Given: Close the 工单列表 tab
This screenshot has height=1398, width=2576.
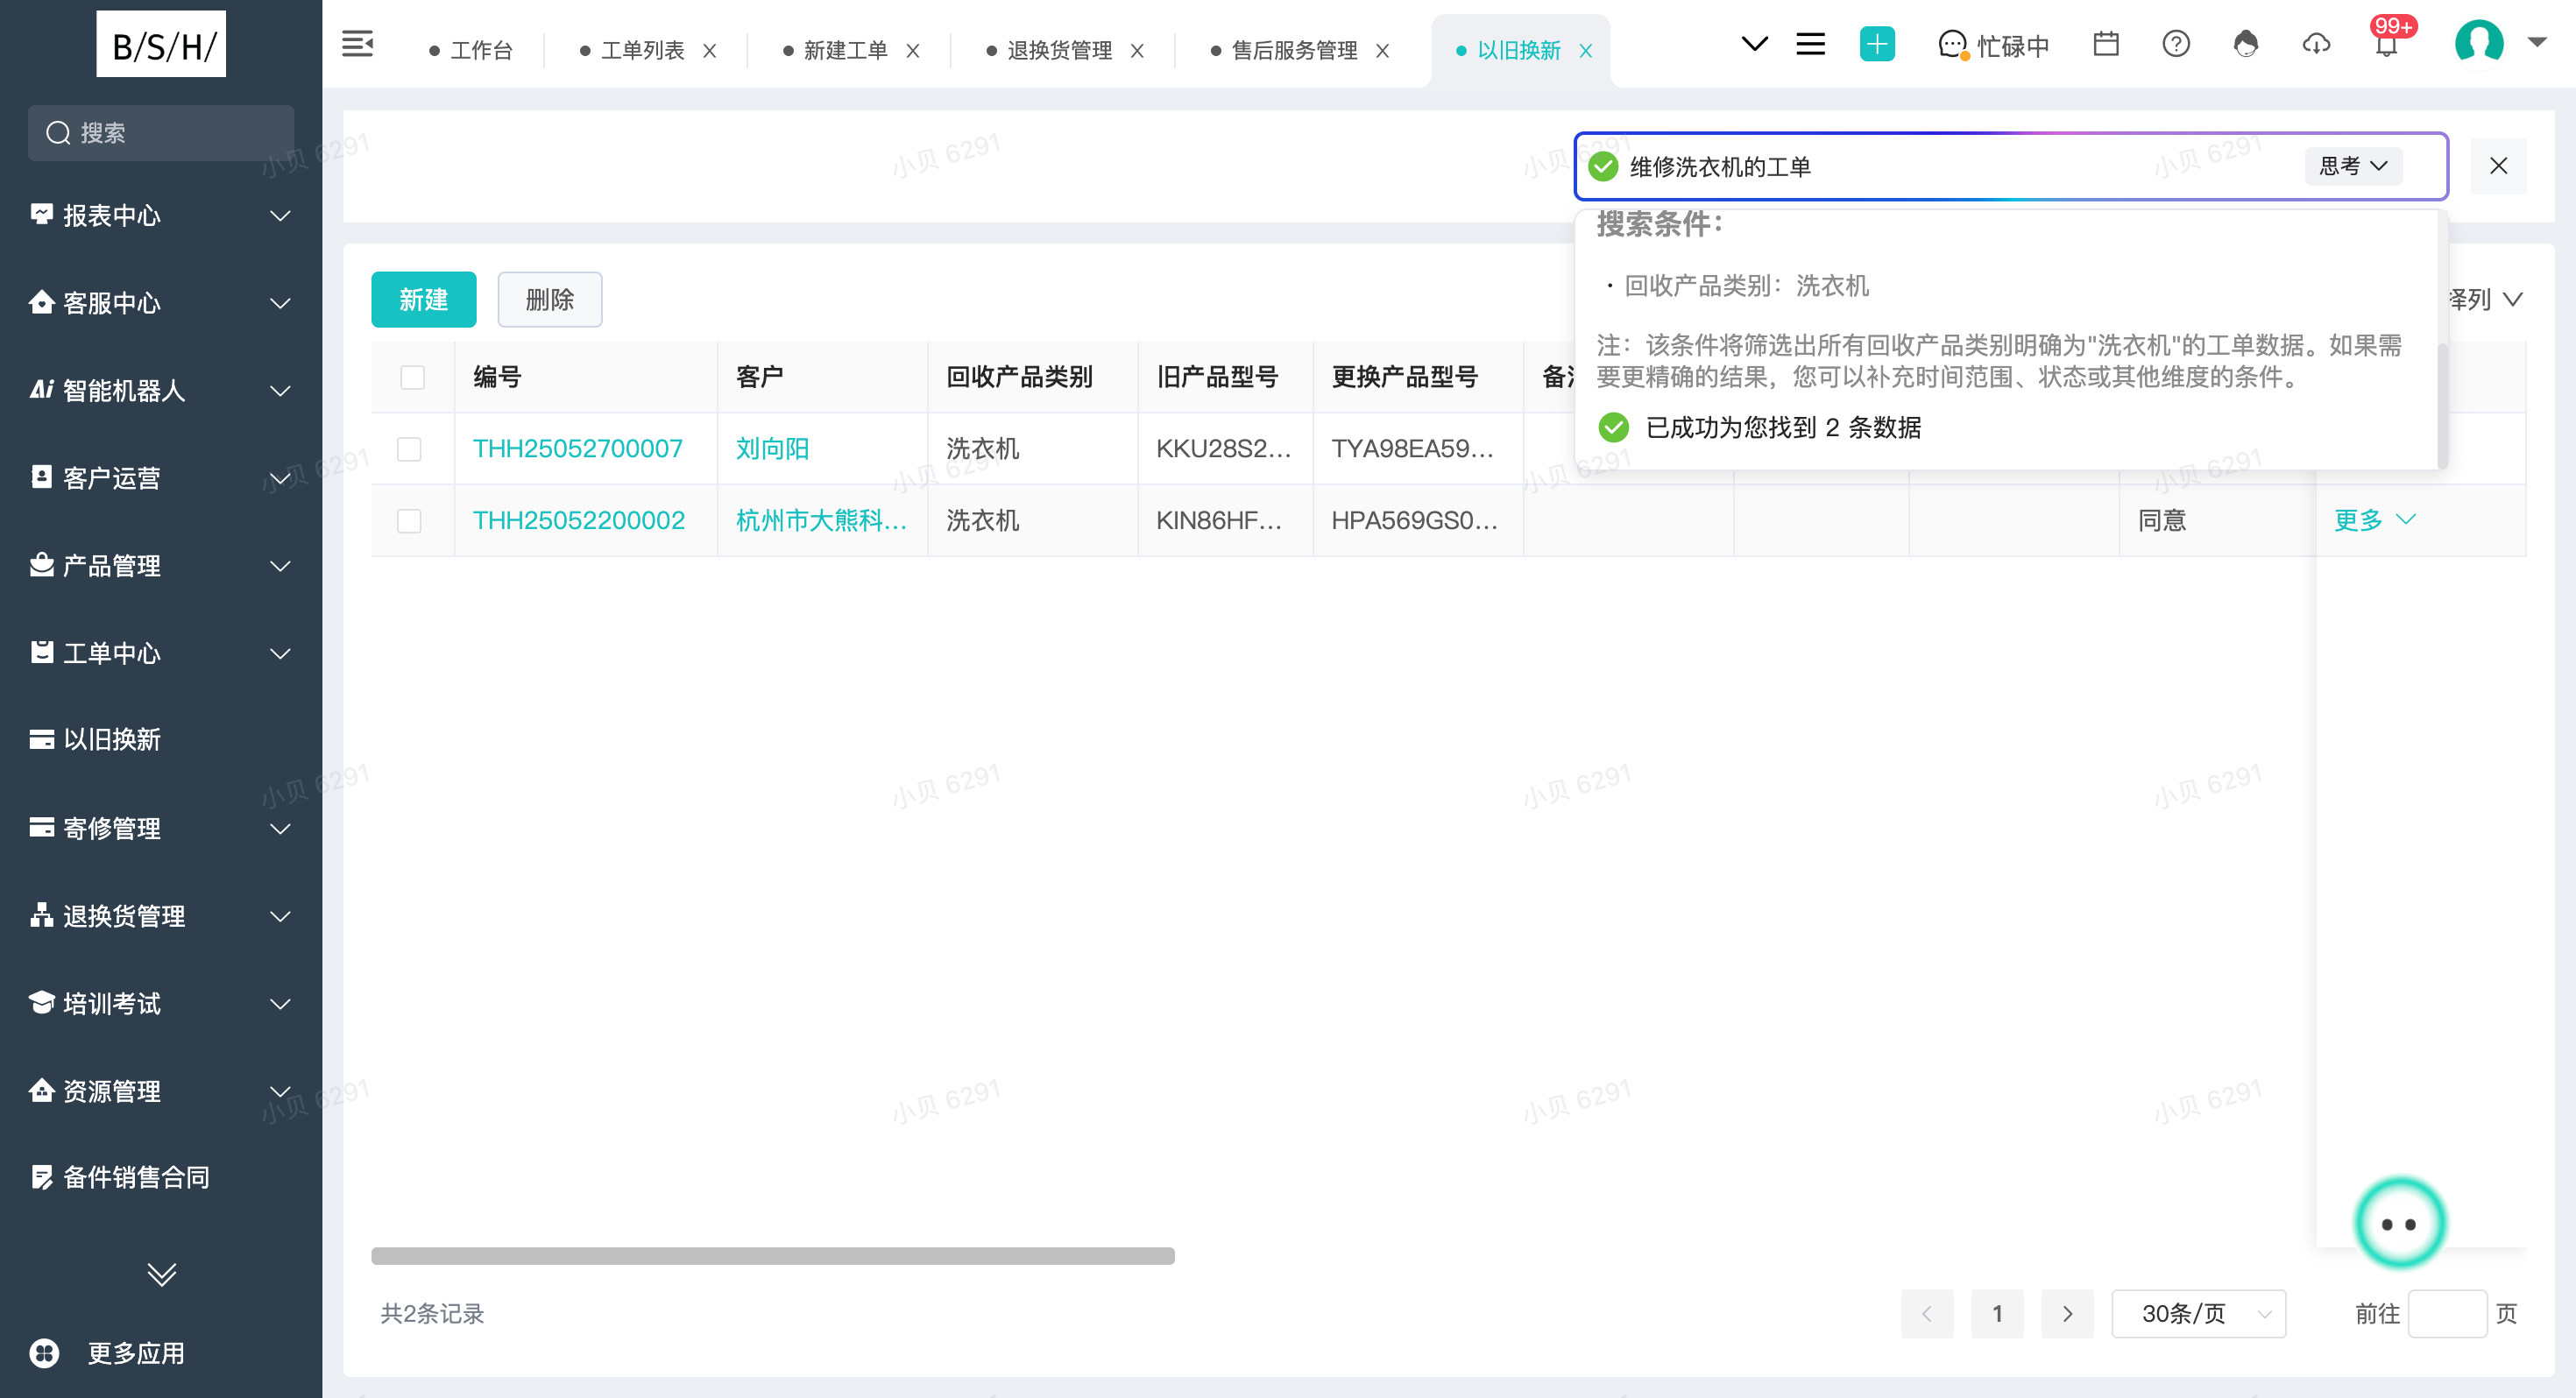Looking at the screenshot, I should coord(709,51).
